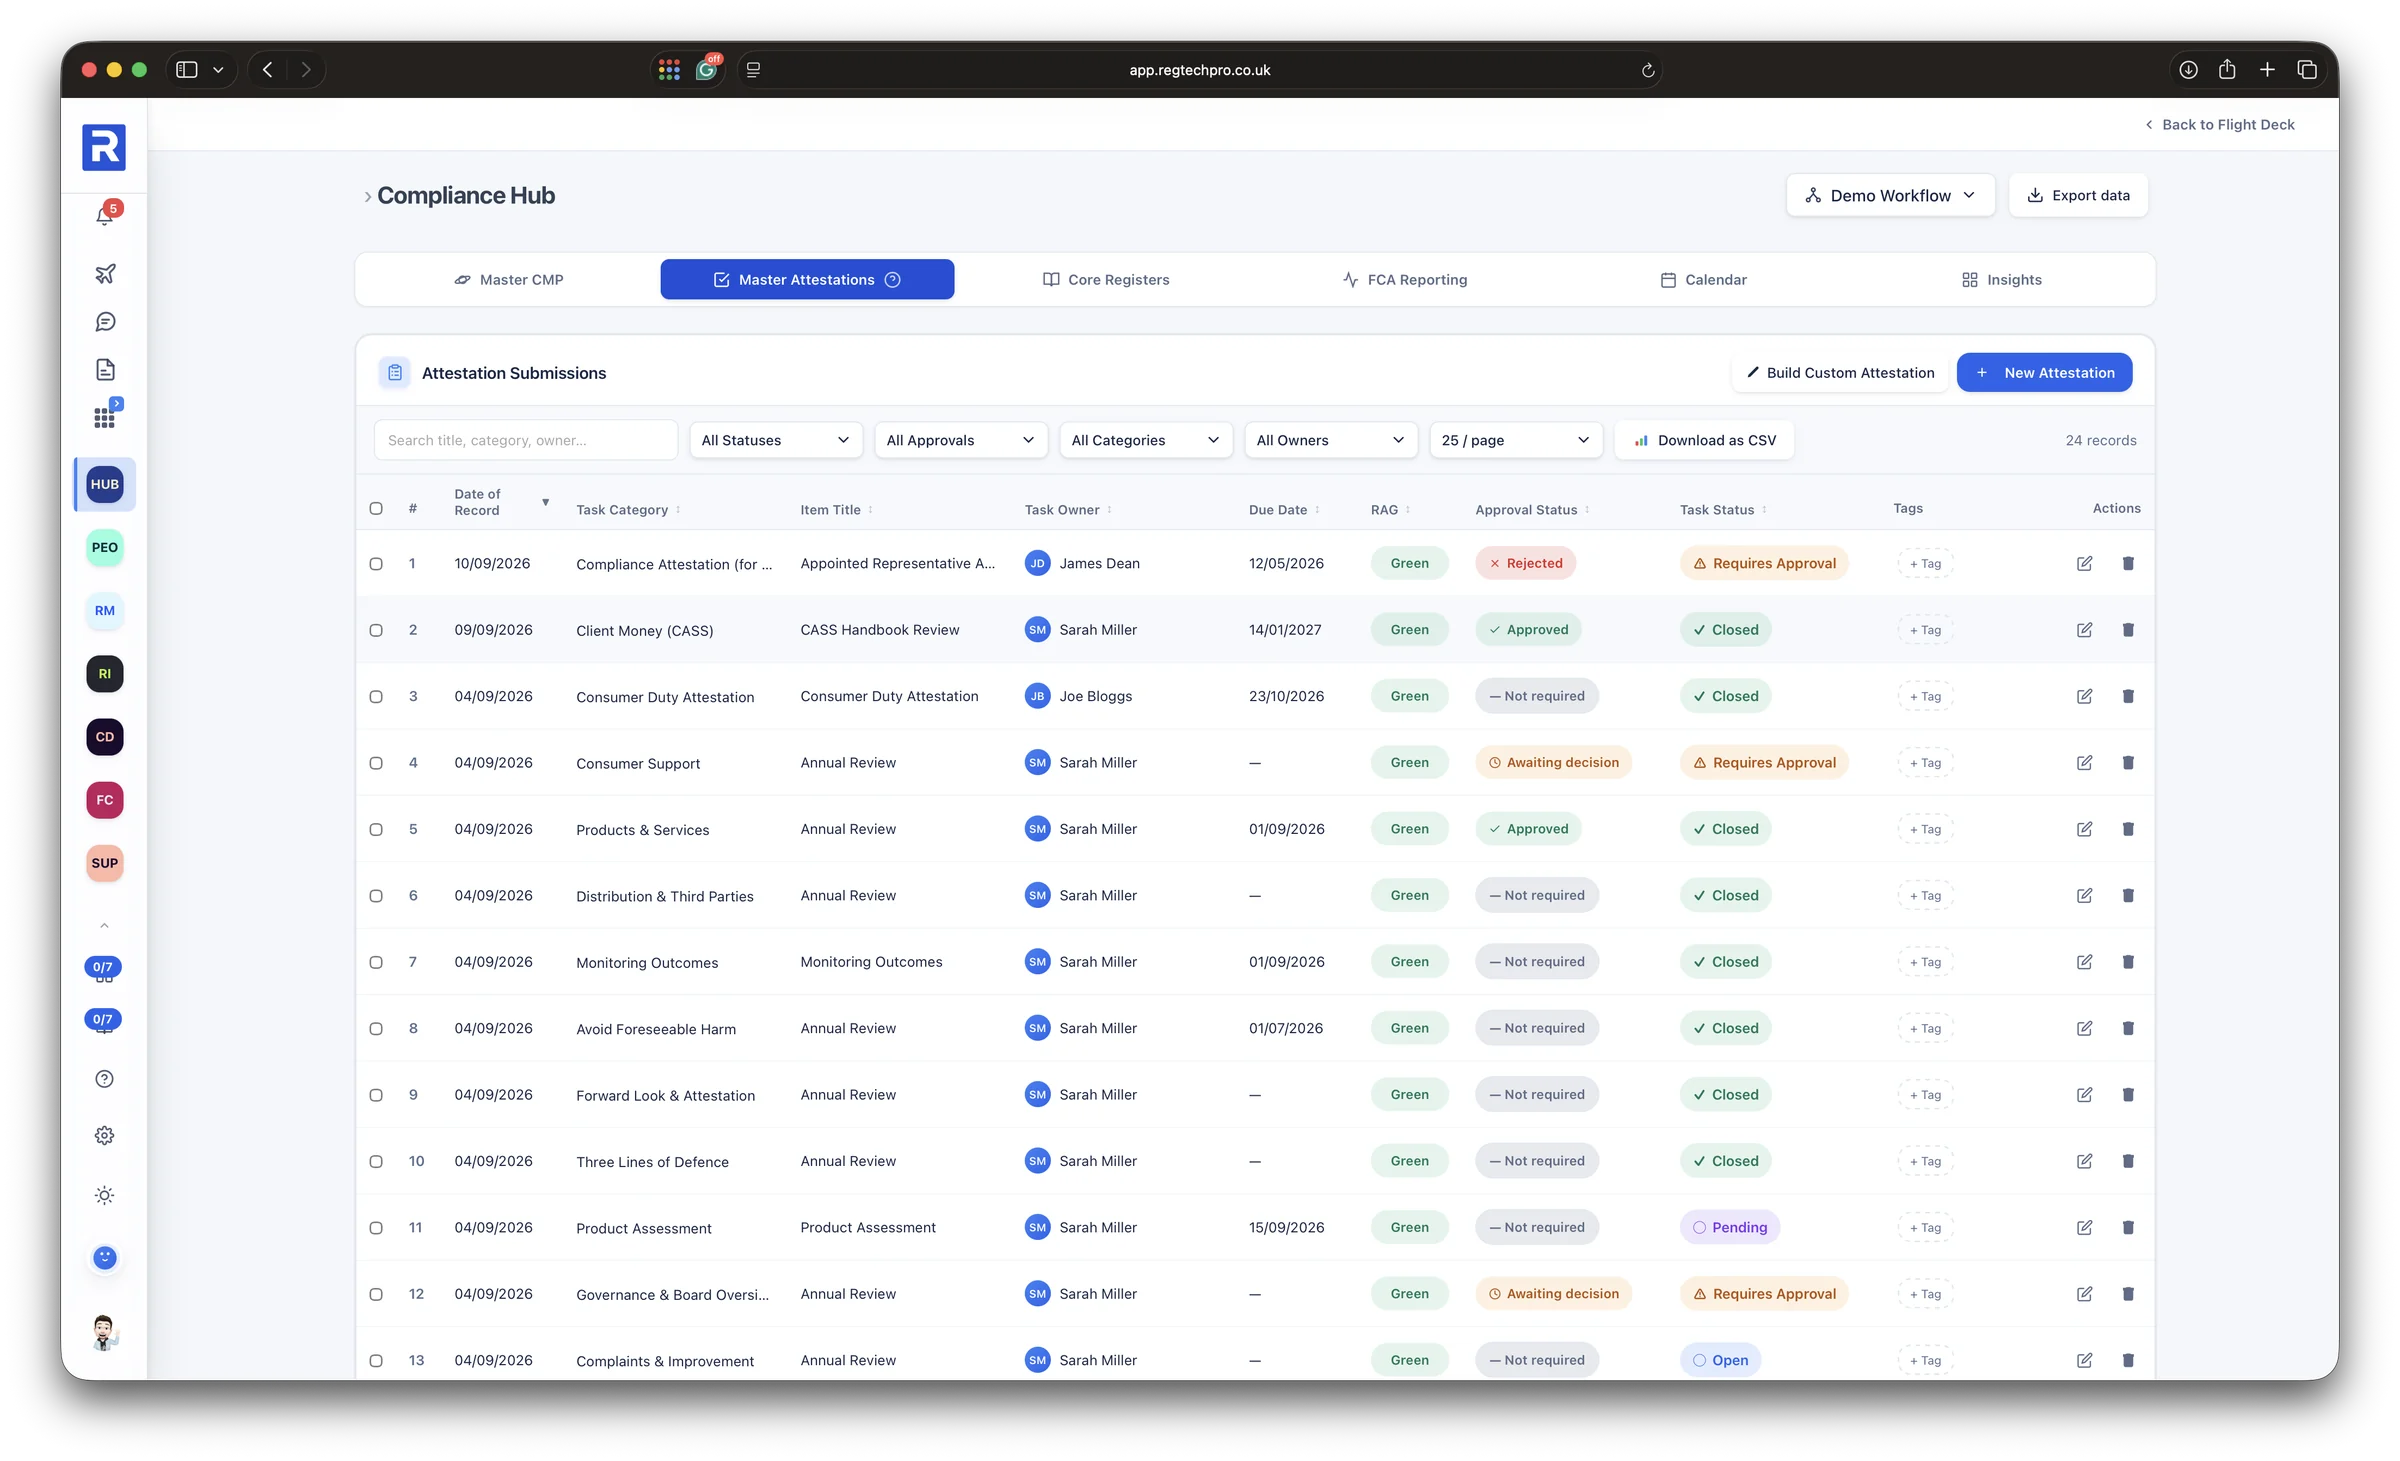Go Back to Flight Deck

click(2219, 125)
